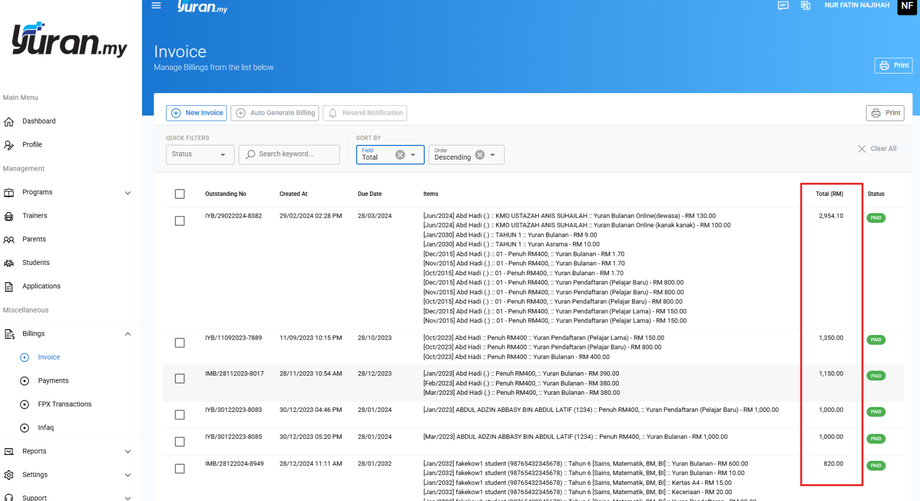Click the Search keyword input field
The width and height of the screenshot is (920, 501).
tap(291, 154)
